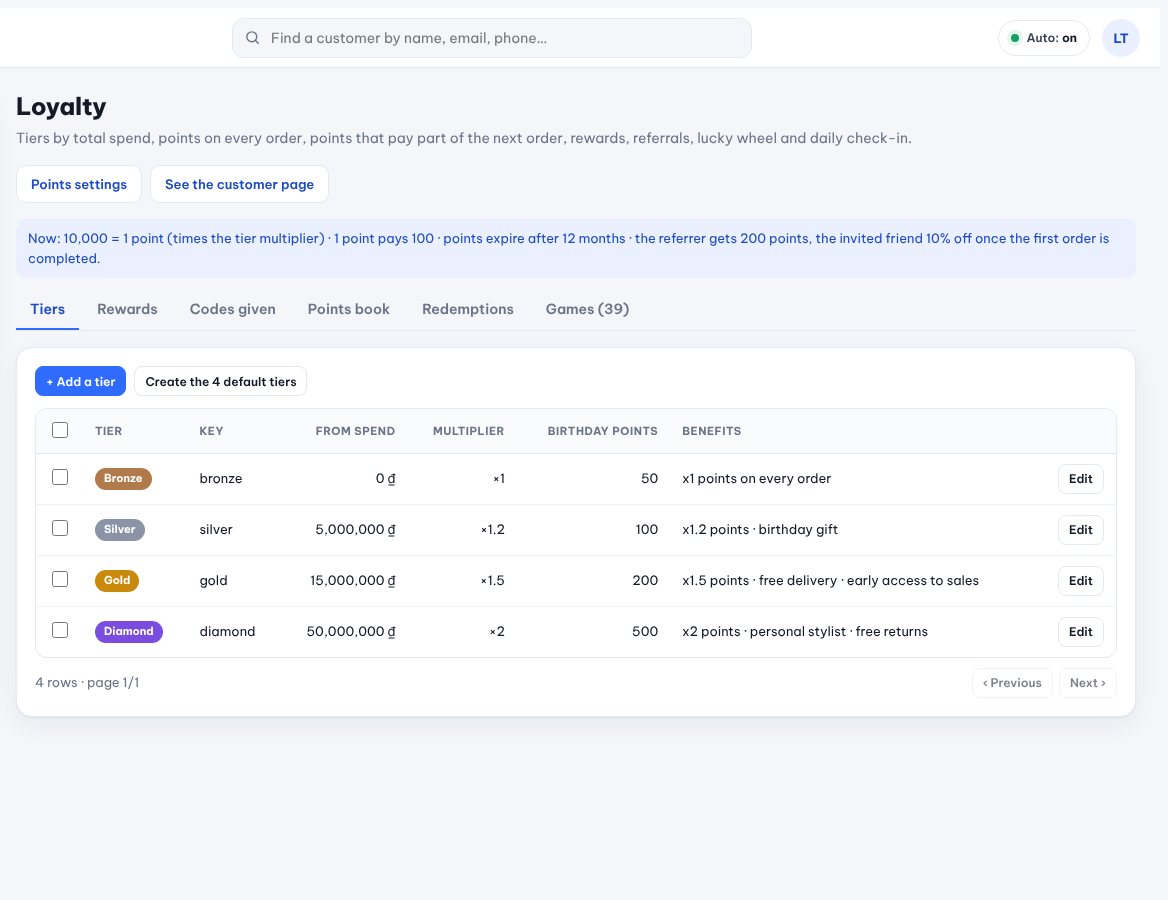Click the Loyalty page heading

(61, 107)
